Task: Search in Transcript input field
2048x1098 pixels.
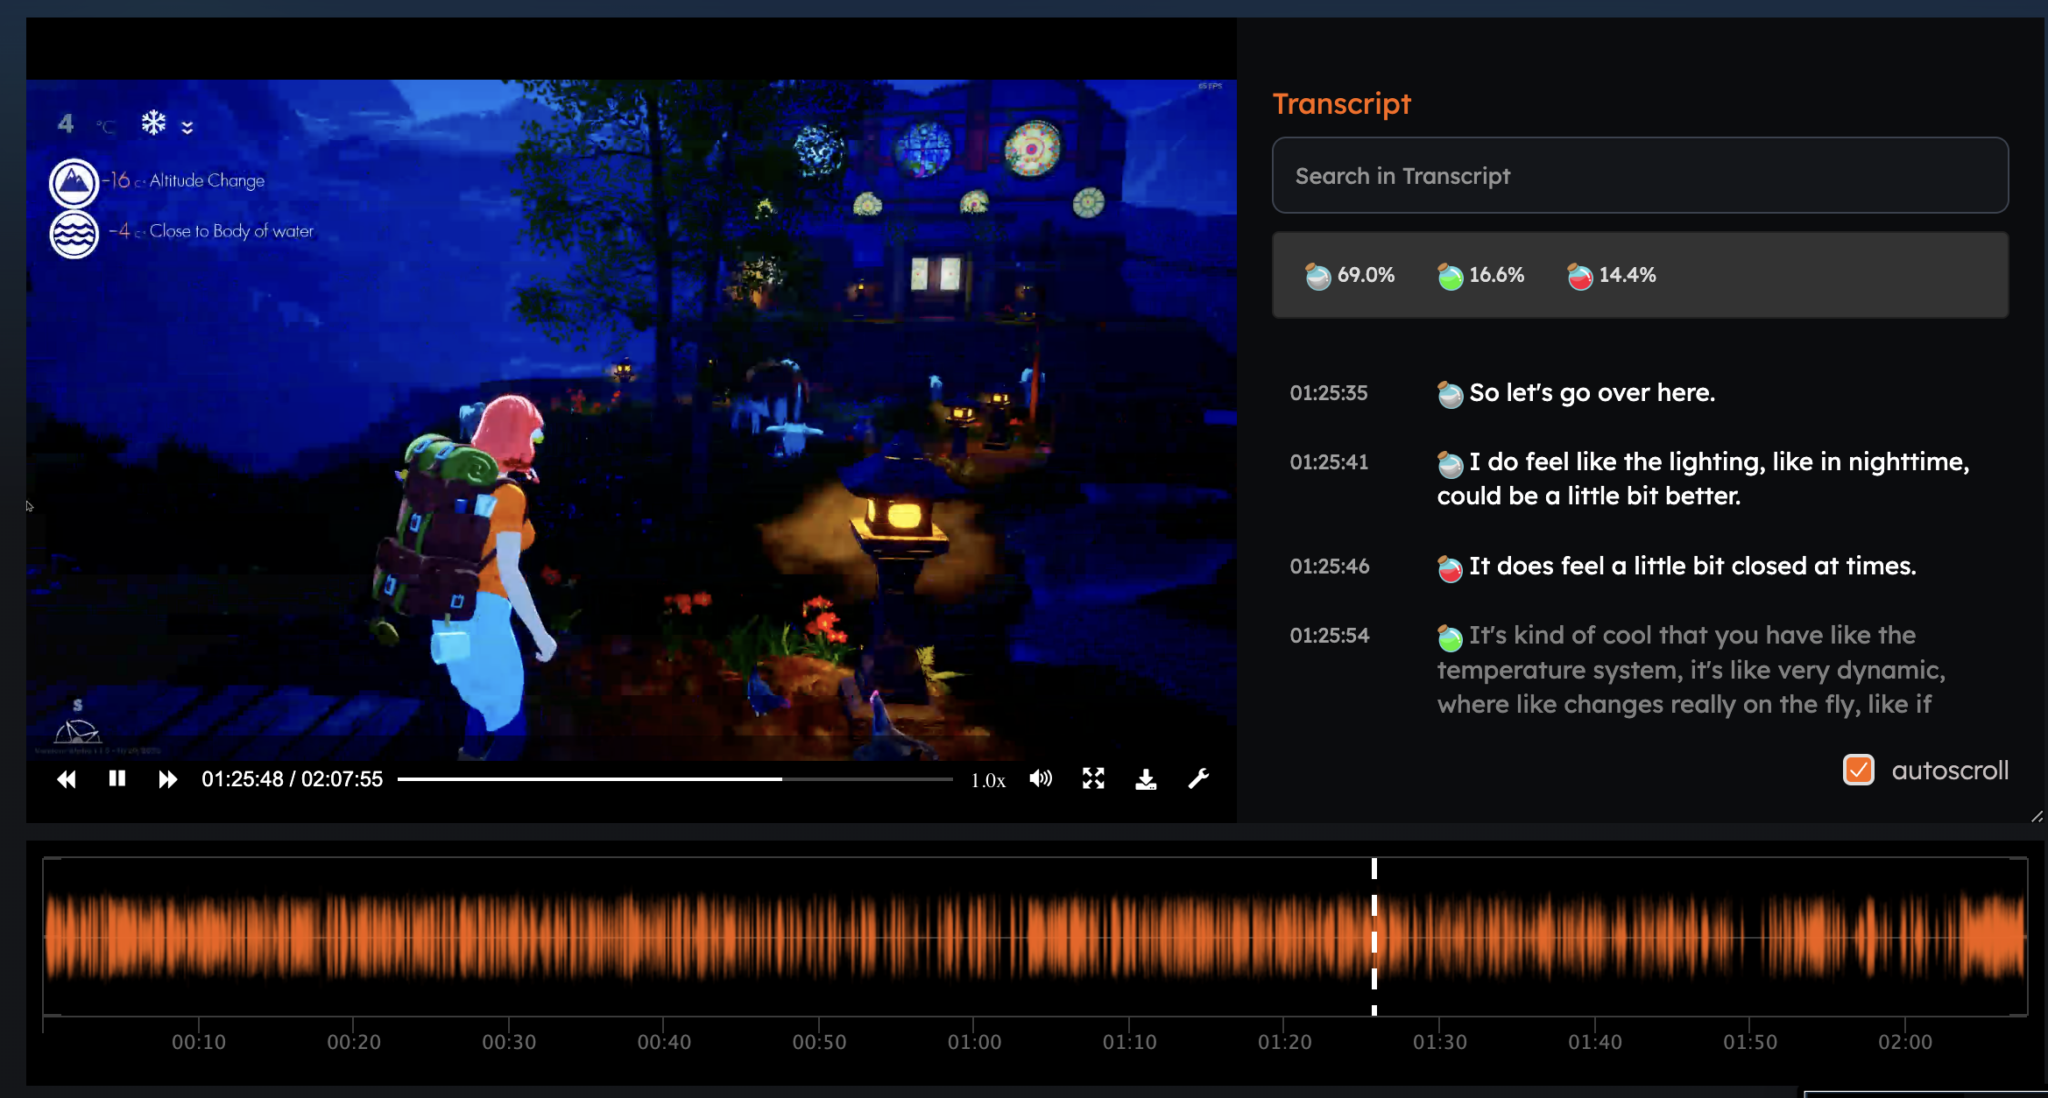Action: [x=1639, y=176]
